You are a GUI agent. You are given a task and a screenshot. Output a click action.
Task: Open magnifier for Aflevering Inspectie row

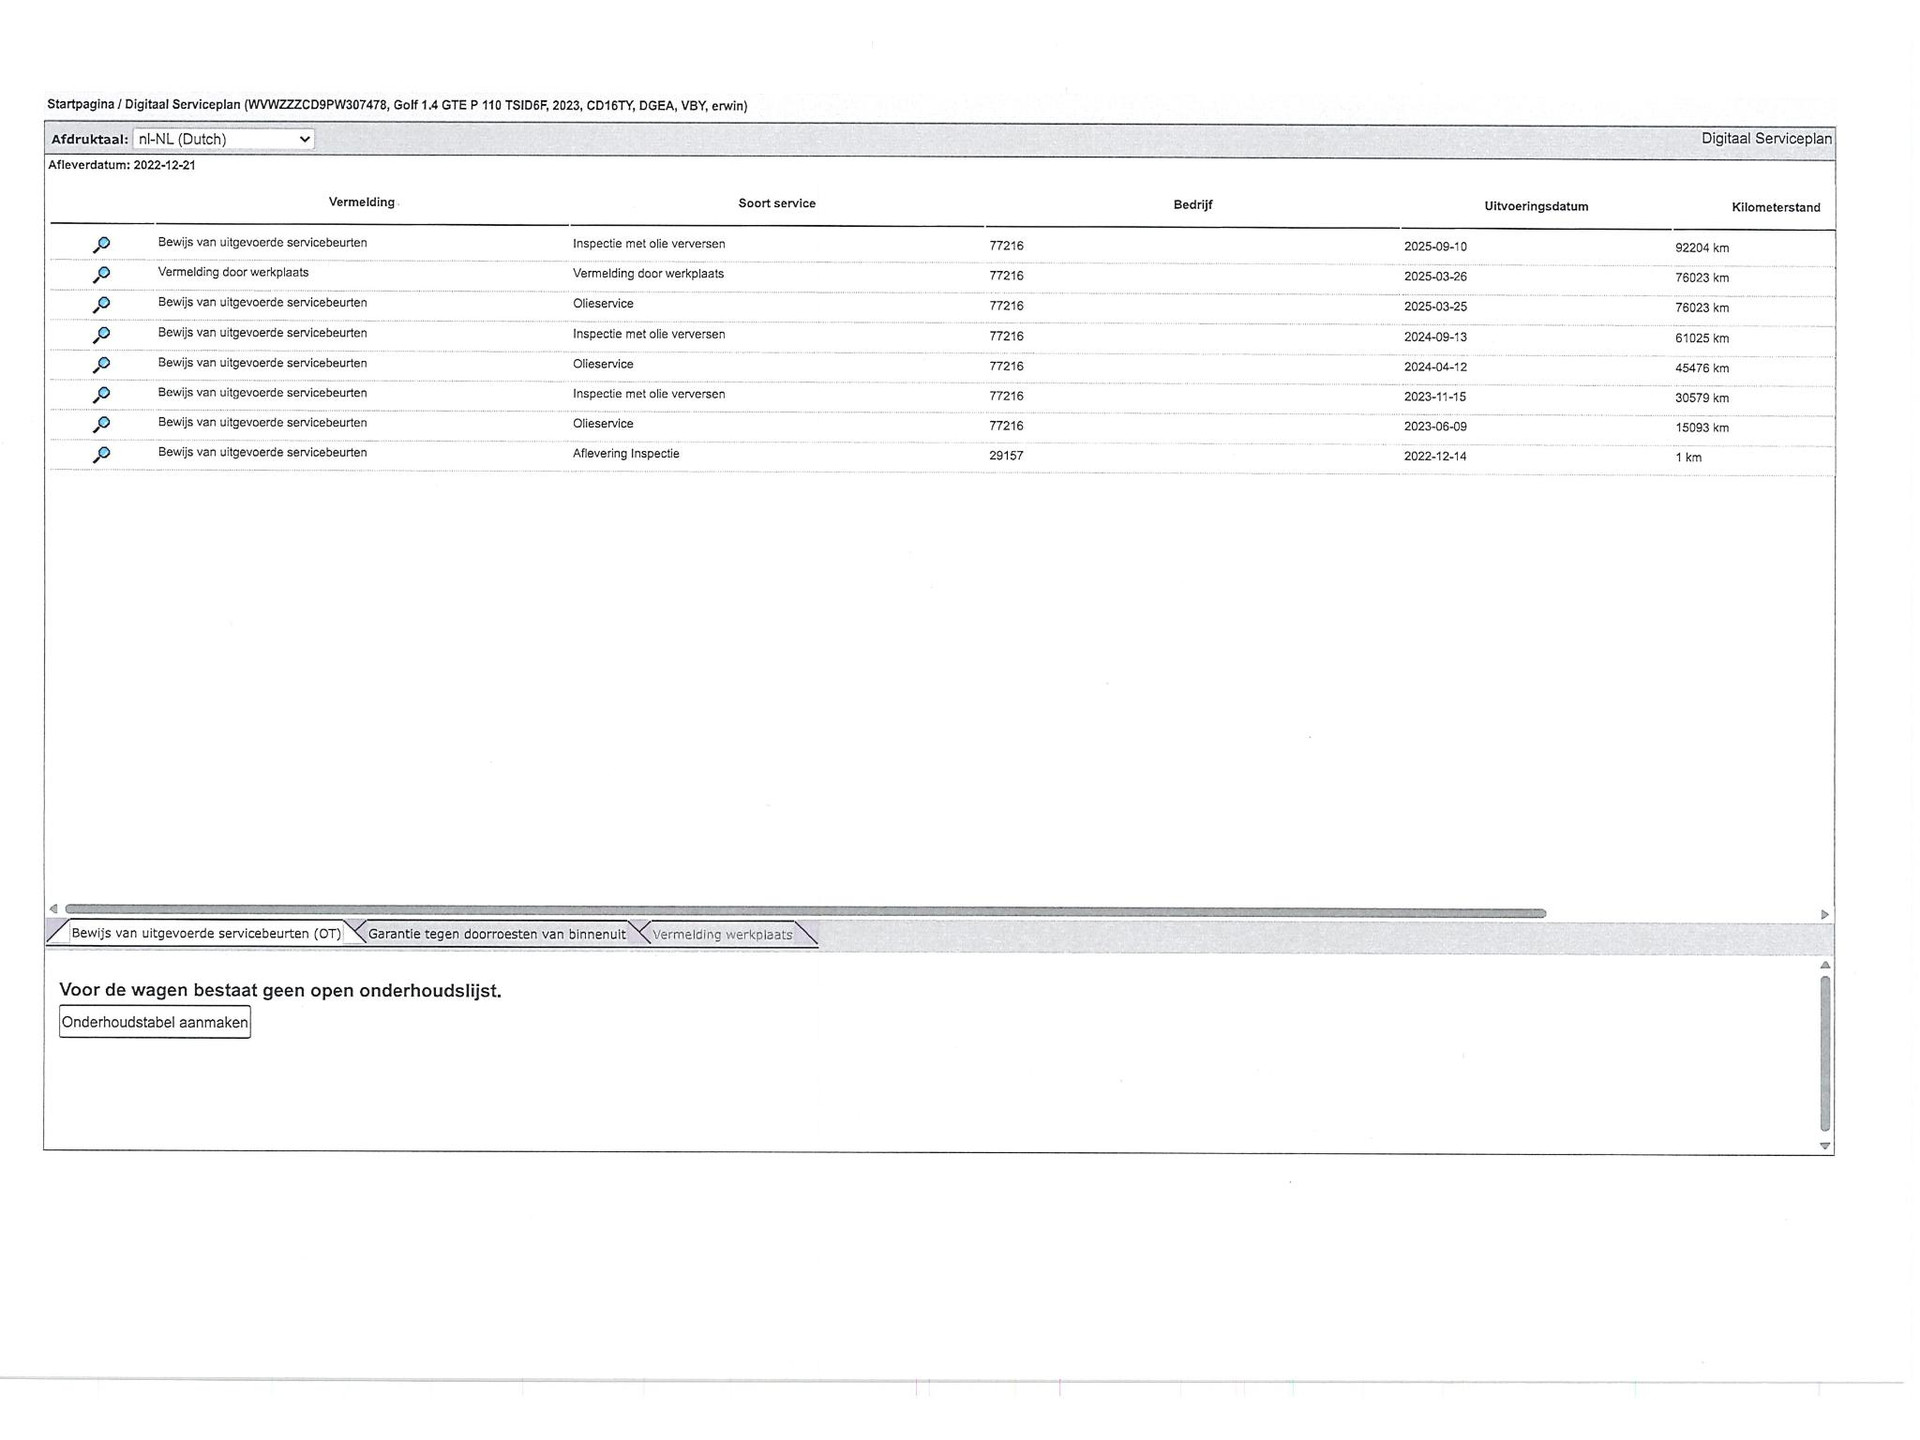(x=101, y=455)
